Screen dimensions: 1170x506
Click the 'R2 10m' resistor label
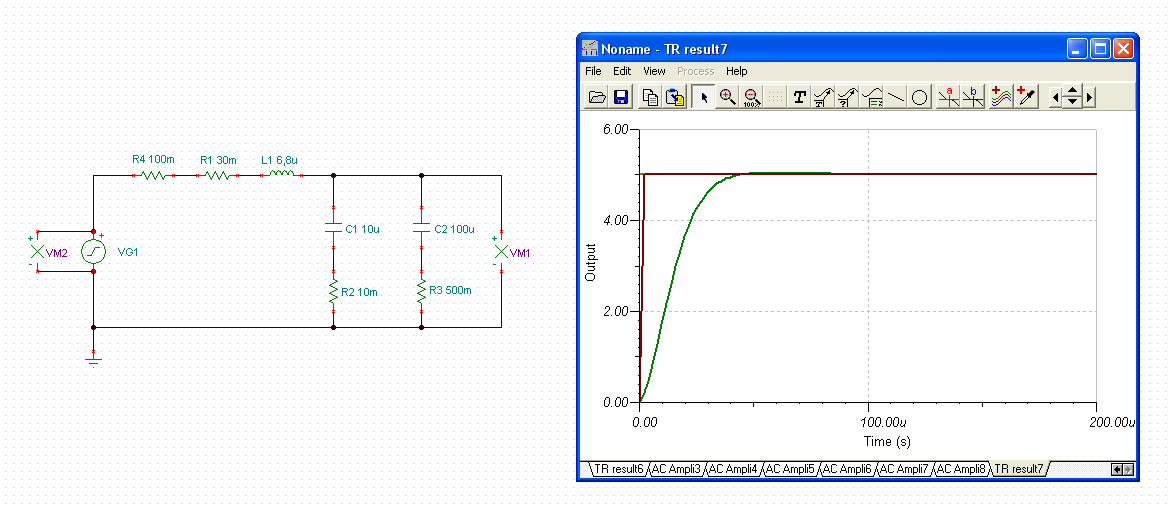point(359,292)
